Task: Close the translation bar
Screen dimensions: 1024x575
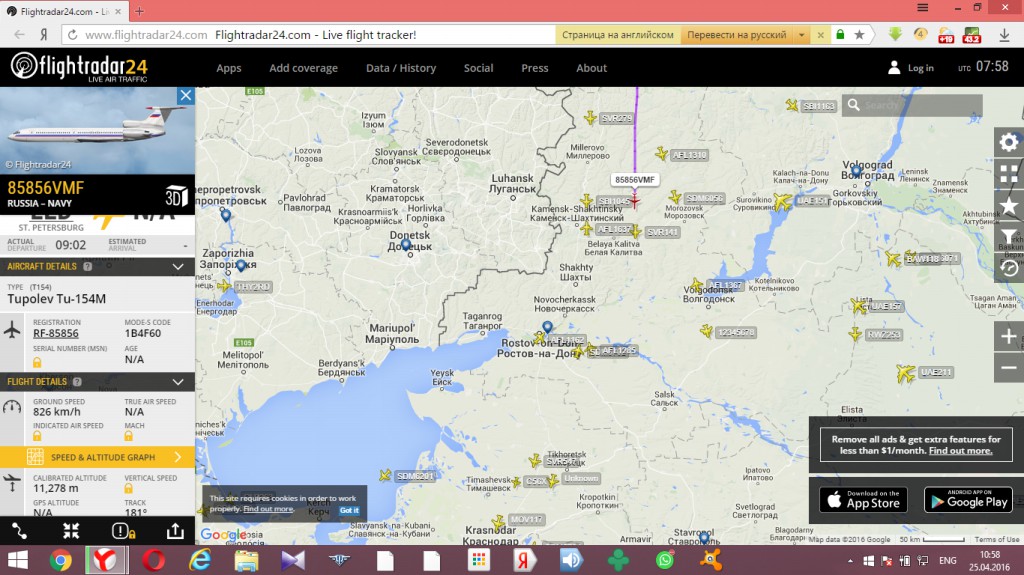Action: point(821,35)
